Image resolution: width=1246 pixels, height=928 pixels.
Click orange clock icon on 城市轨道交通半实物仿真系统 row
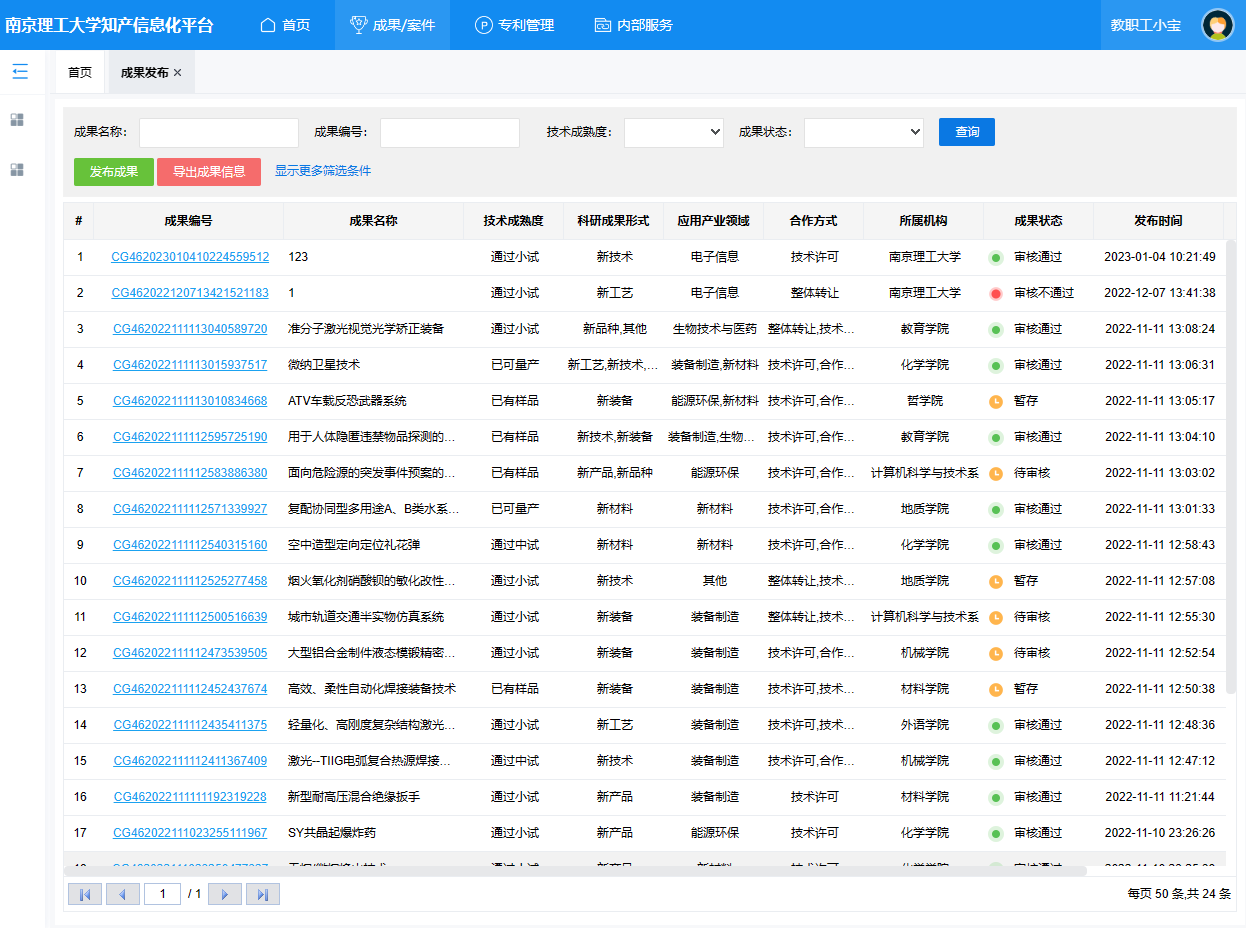pyautogui.click(x=996, y=618)
